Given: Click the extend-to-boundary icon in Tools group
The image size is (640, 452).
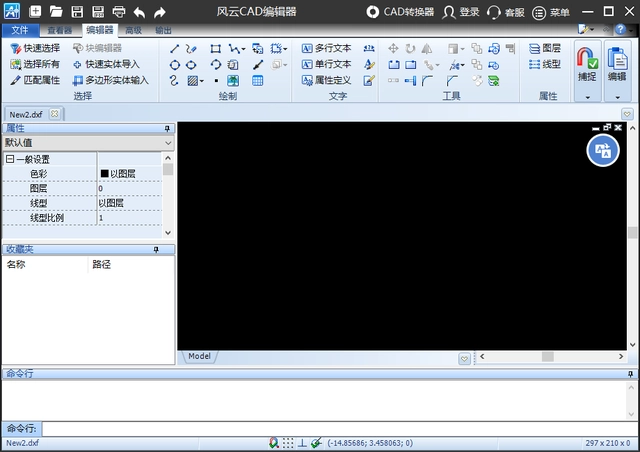Looking at the screenshot, I should click(x=411, y=81).
